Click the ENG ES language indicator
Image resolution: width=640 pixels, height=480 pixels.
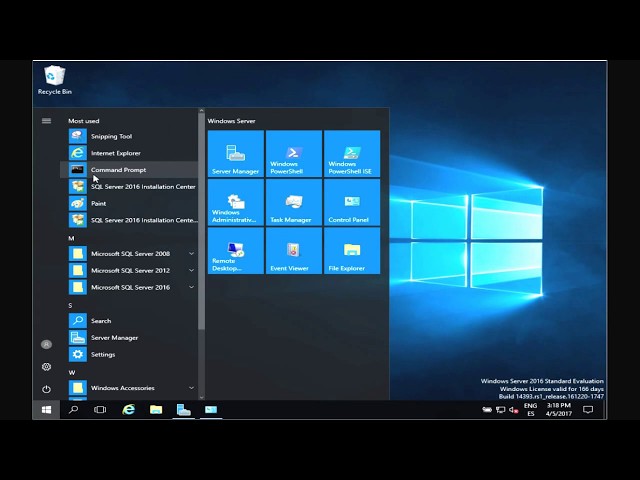pyautogui.click(x=531, y=409)
